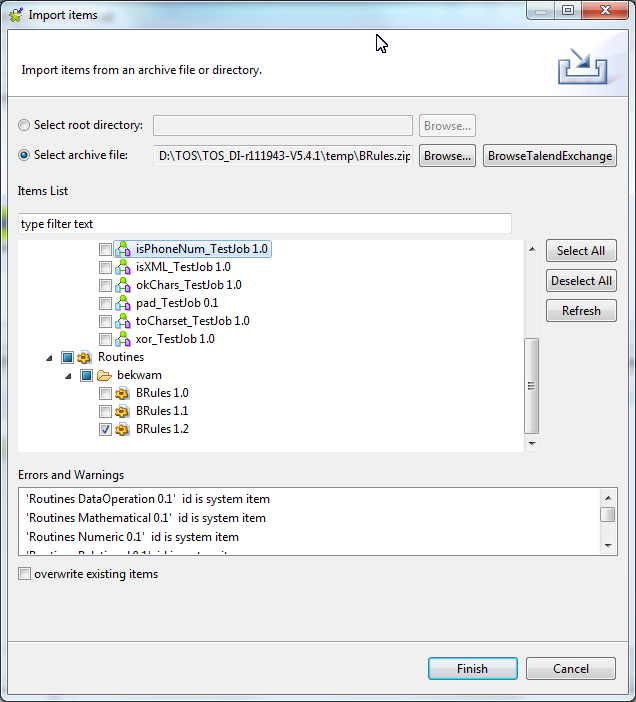The image size is (636, 702).
Task: Select the Routines label
Action: [121, 357]
